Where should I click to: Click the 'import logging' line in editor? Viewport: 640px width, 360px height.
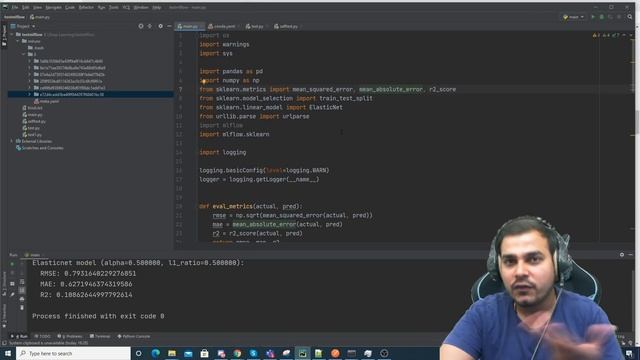(x=222, y=152)
